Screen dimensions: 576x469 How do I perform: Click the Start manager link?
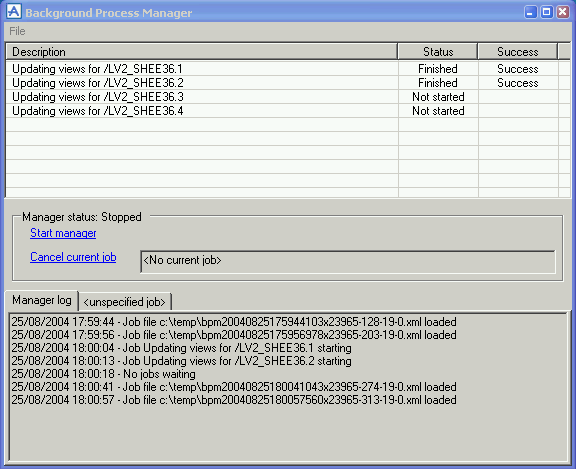coord(63,233)
